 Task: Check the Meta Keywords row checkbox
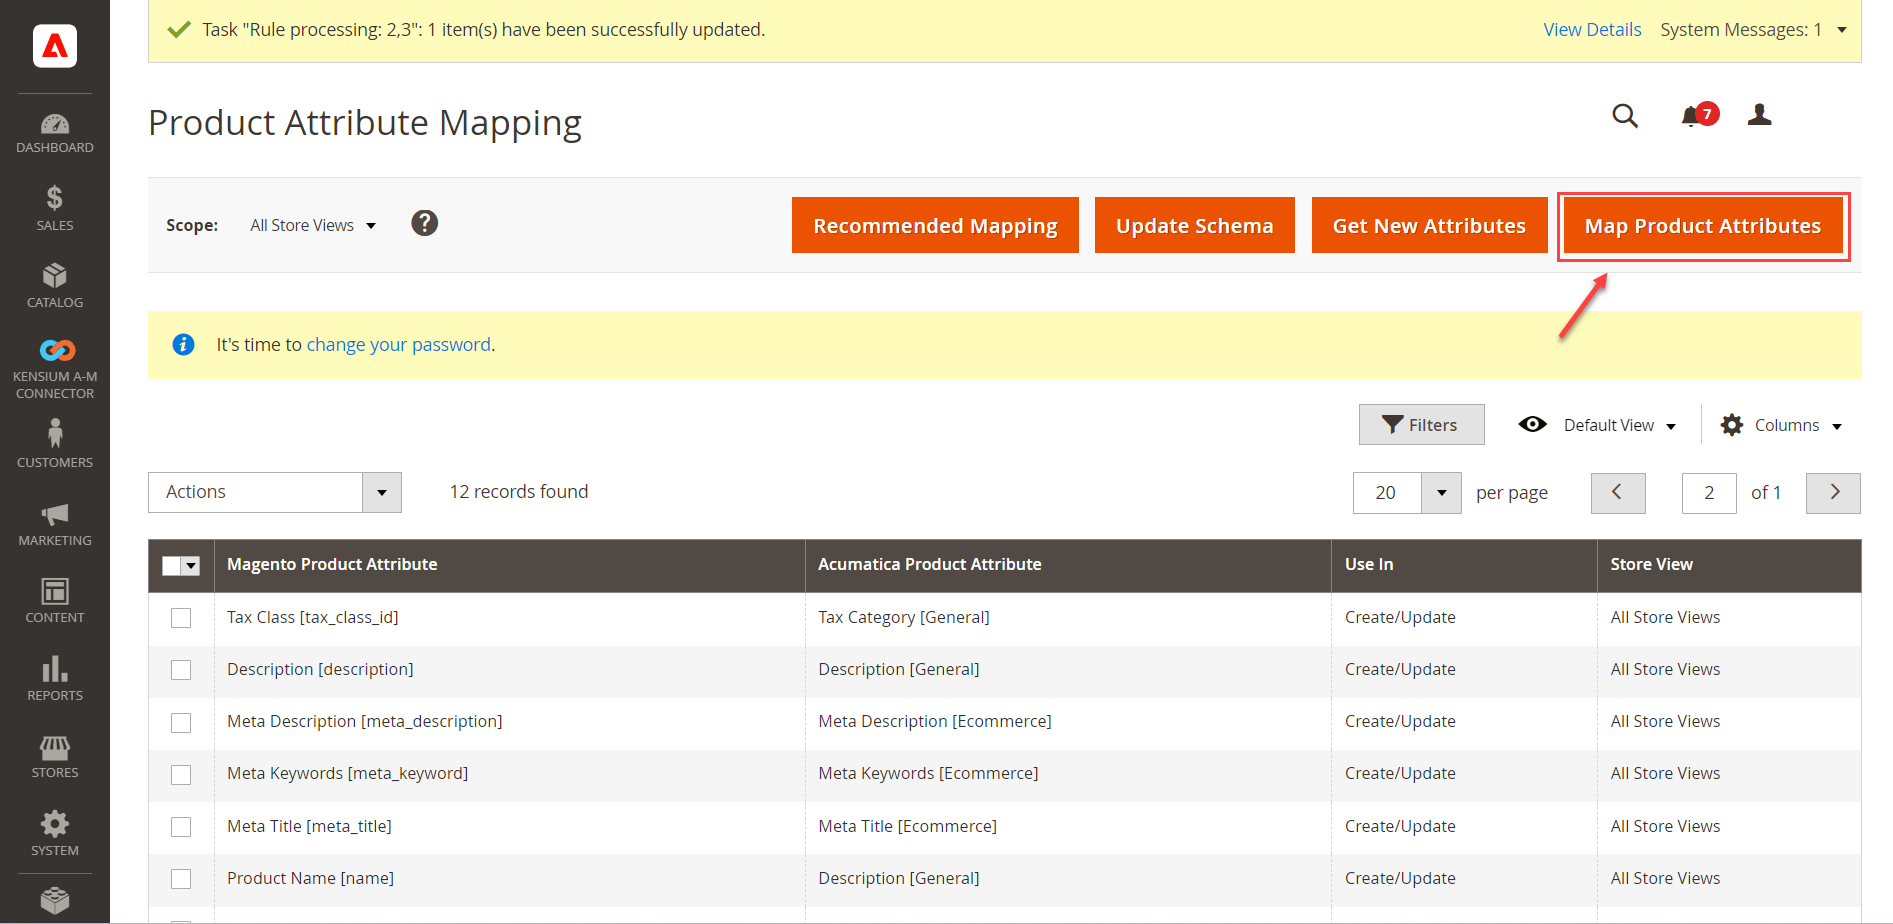click(x=181, y=774)
